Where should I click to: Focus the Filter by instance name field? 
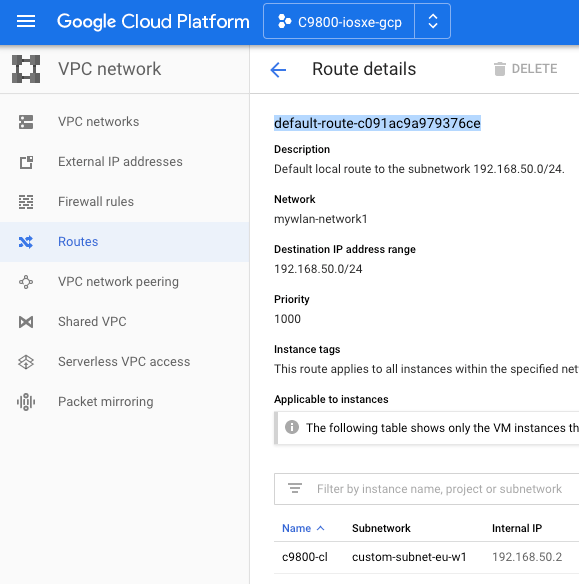pos(427,489)
